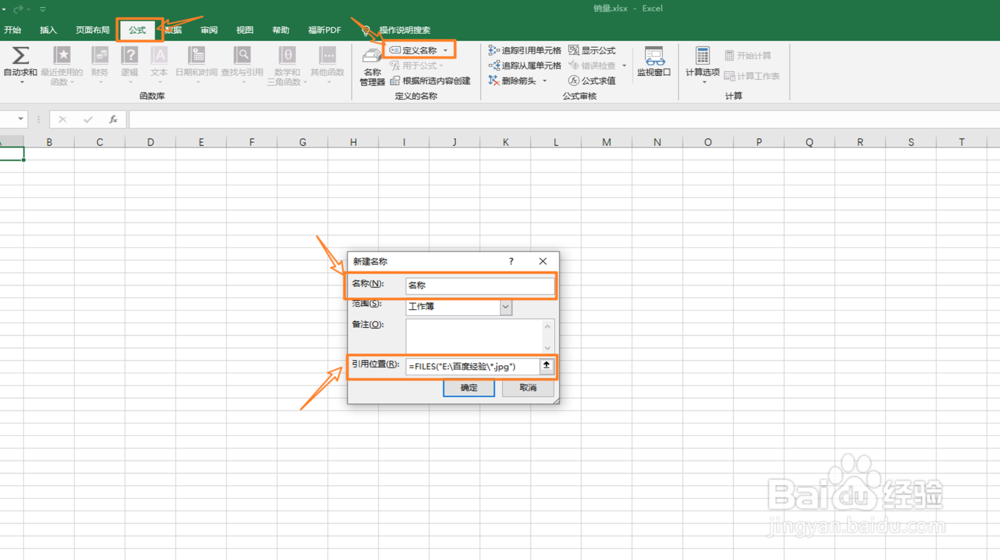
Task: Click Calculate Now (开始计算)
Action: pyautogui.click(x=748, y=55)
